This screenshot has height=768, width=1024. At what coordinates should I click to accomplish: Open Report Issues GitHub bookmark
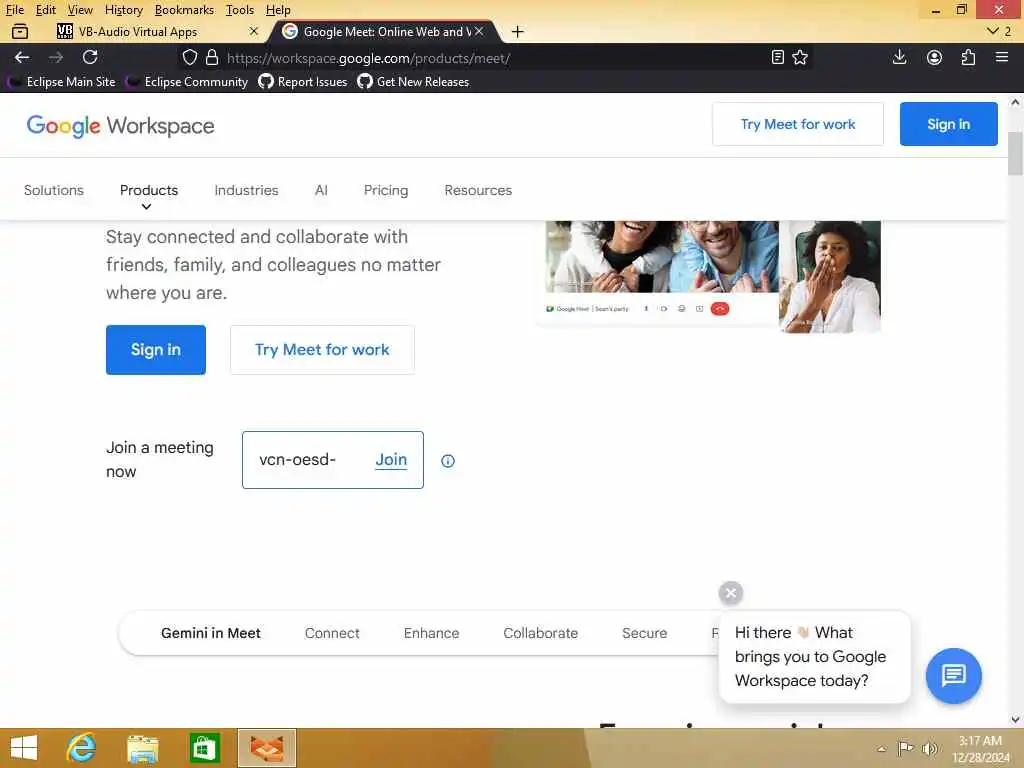point(303,82)
